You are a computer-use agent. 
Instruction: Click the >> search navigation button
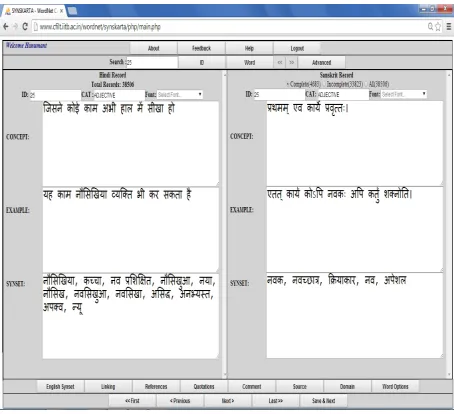pos(292,62)
